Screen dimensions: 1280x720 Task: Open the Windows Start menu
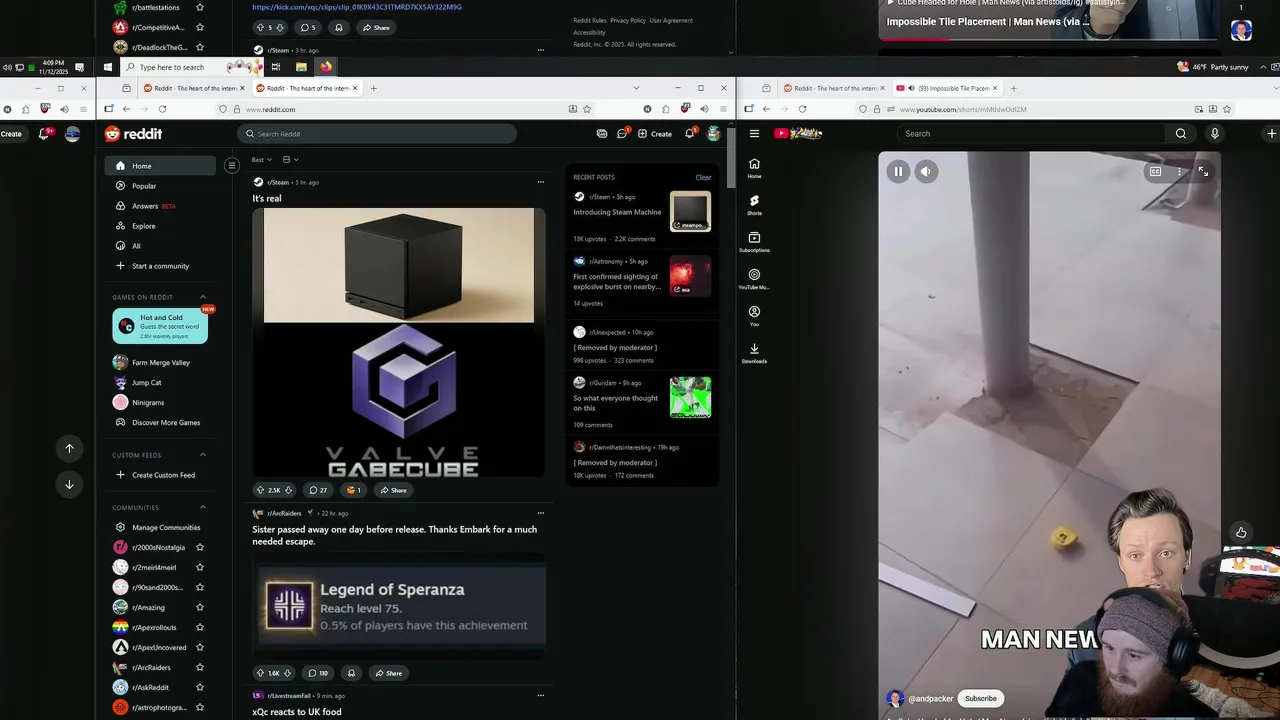tap(108, 67)
